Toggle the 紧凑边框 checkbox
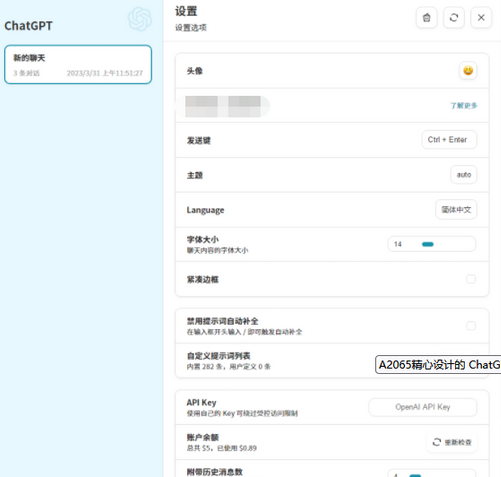 coord(471,279)
